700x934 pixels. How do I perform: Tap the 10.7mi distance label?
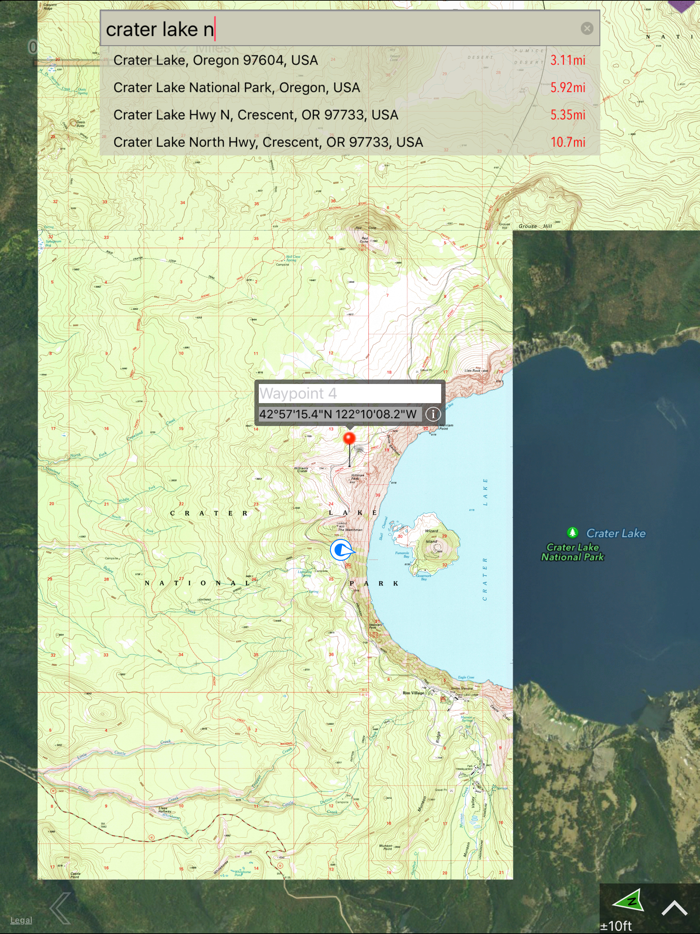pos(567,142)
